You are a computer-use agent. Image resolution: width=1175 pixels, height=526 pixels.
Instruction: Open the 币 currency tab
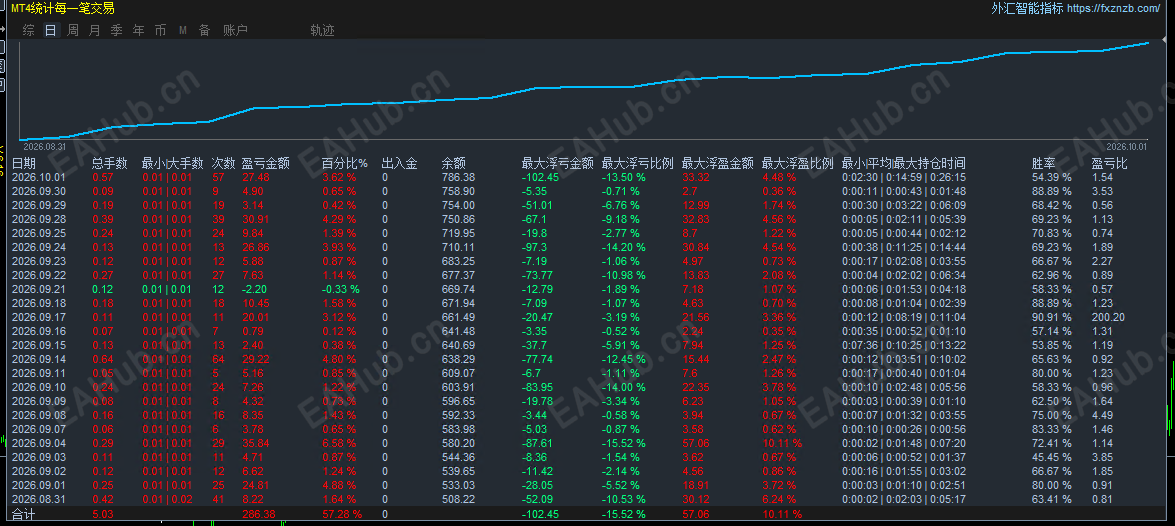160,31
